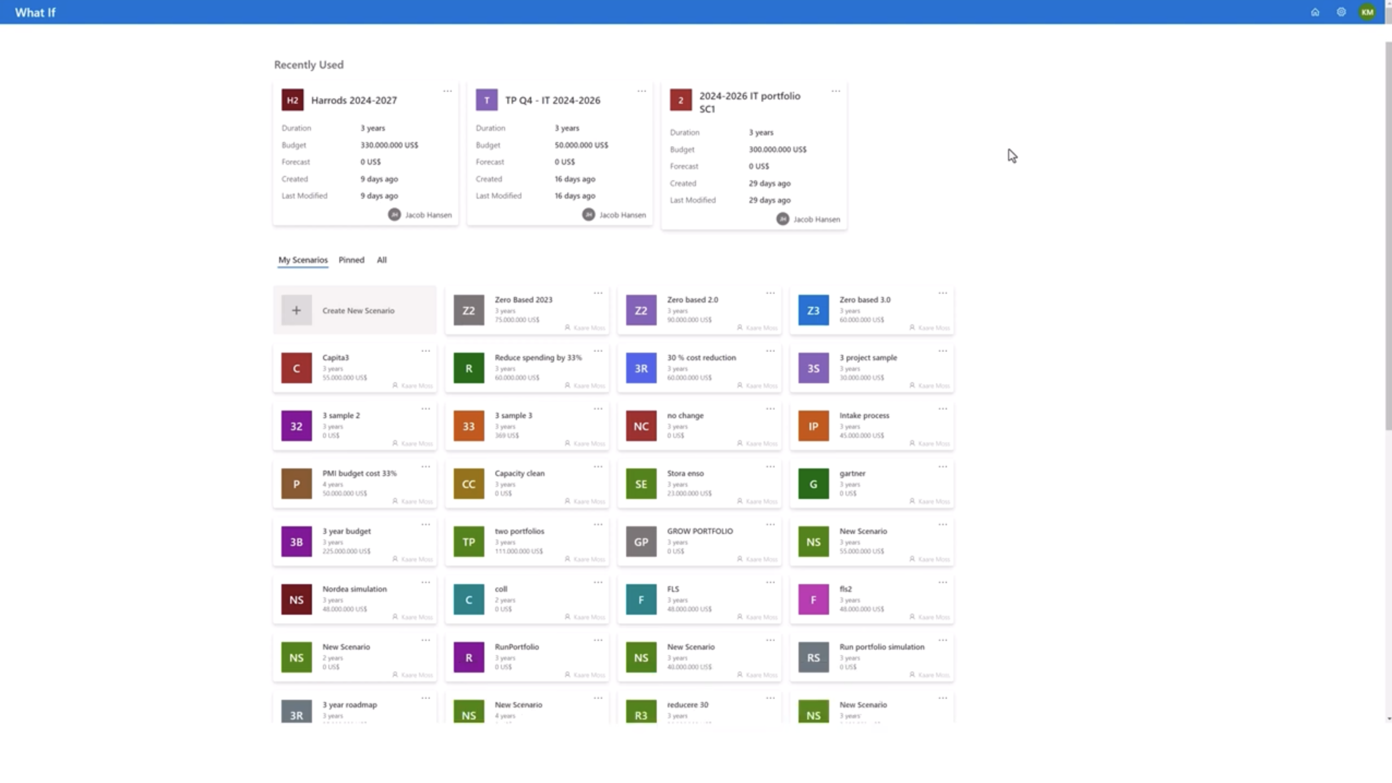Open the Zero based 3.0 Z3 tile icon
The width and height of the screenshot is (1392, 783).
tap(813, 311)
